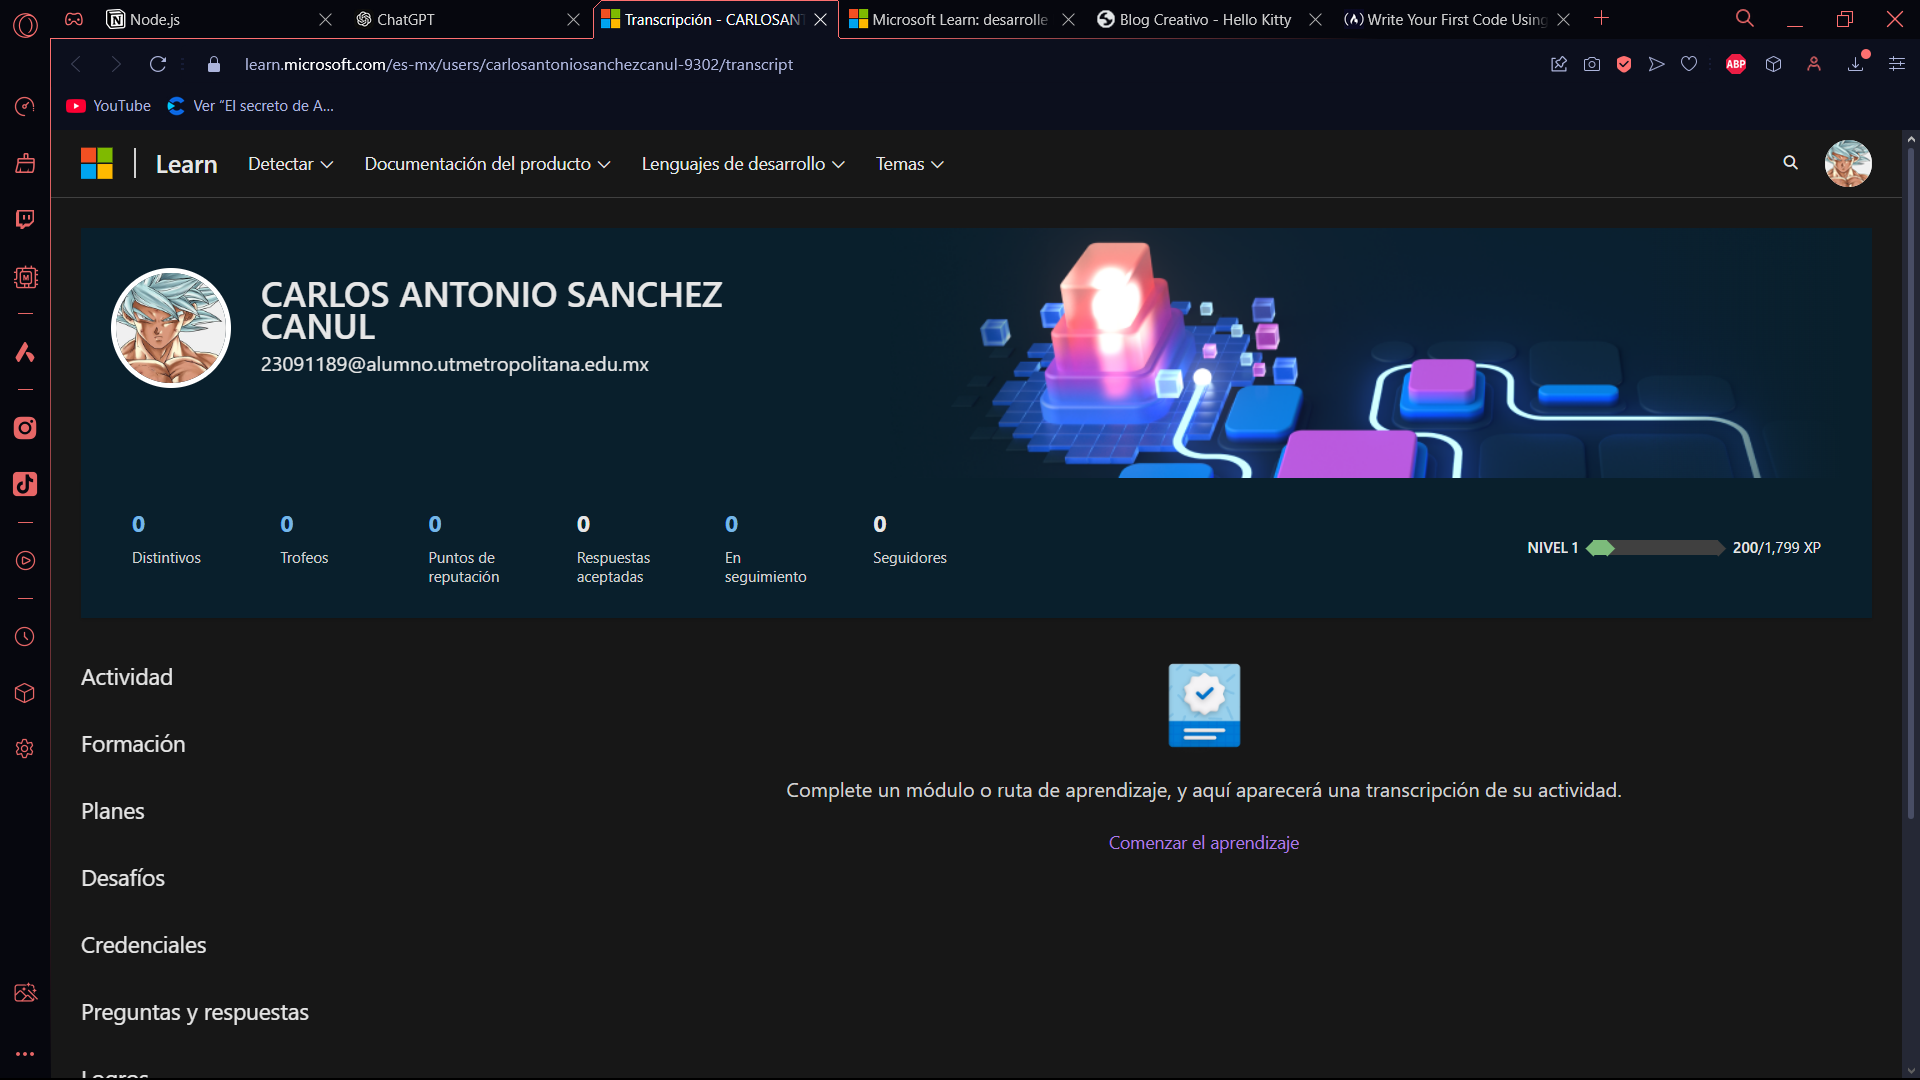Select Desafíos in profile menu
1920x1080 pixels.
pos(123,878)
